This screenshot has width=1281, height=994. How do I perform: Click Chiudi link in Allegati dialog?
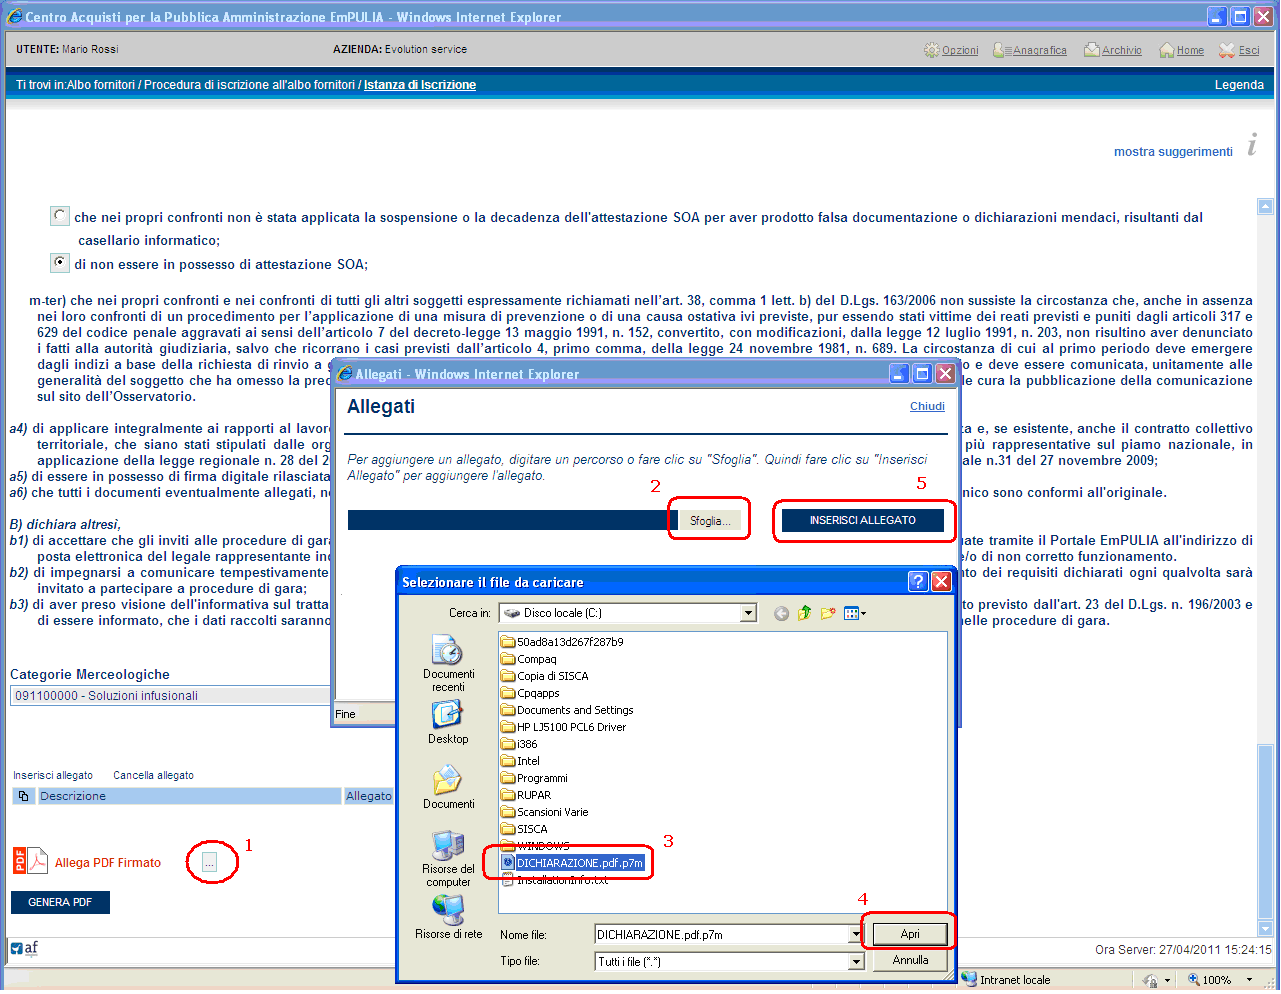(x=927, y=406)
